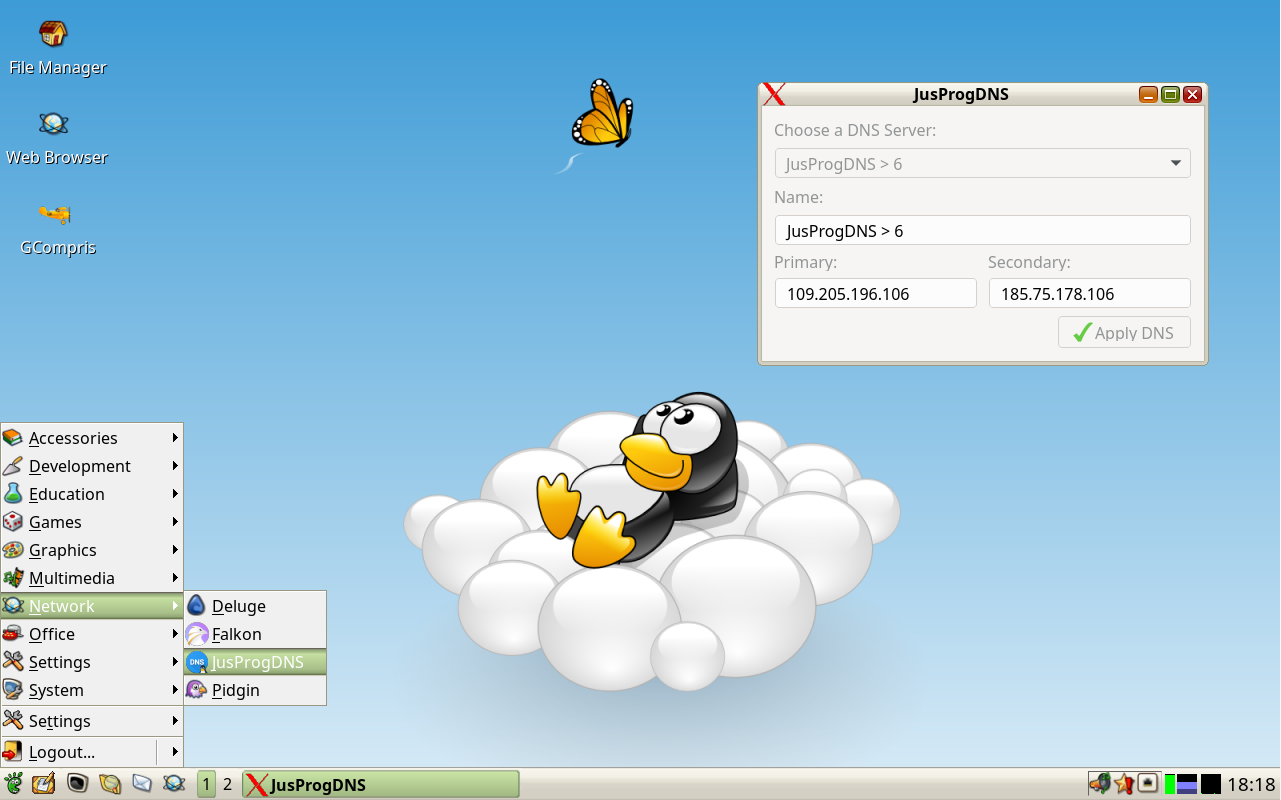This screenshot has width=1281, height=800.
Task: Click the Name input field
Action: pyautogui.click(x=982, y=230)
